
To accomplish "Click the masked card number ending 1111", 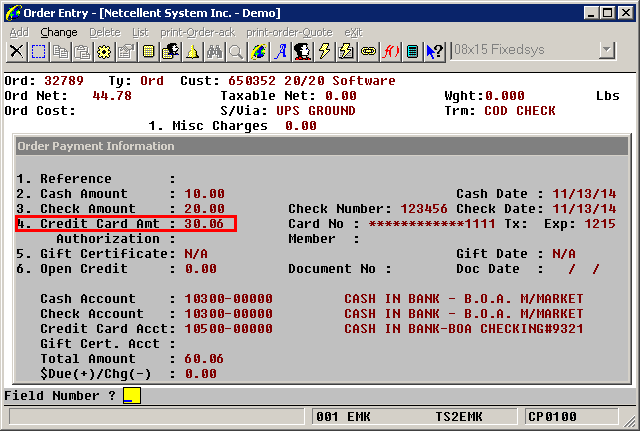I will pyautogui.click(x=432, y=224).
